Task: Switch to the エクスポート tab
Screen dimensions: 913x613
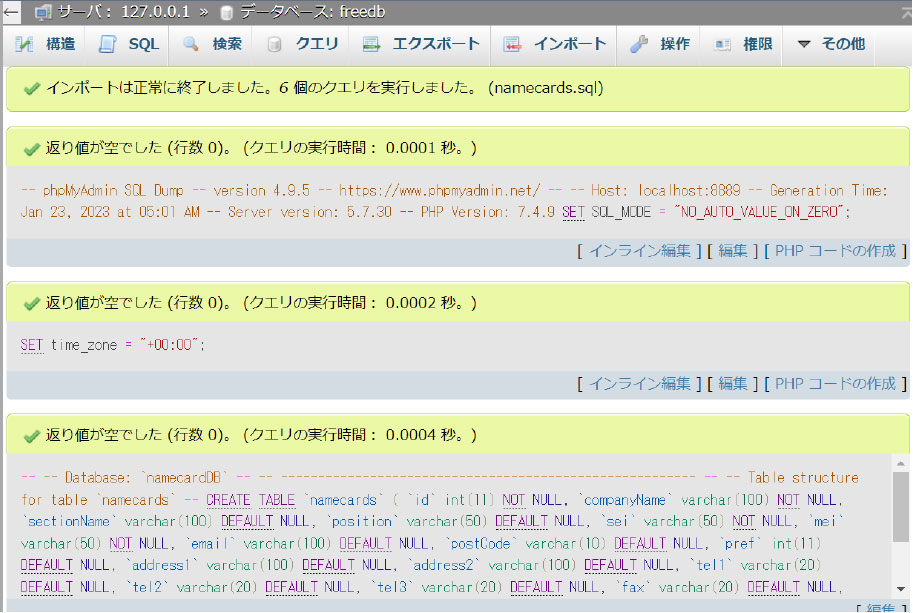Action: (435, 44)
